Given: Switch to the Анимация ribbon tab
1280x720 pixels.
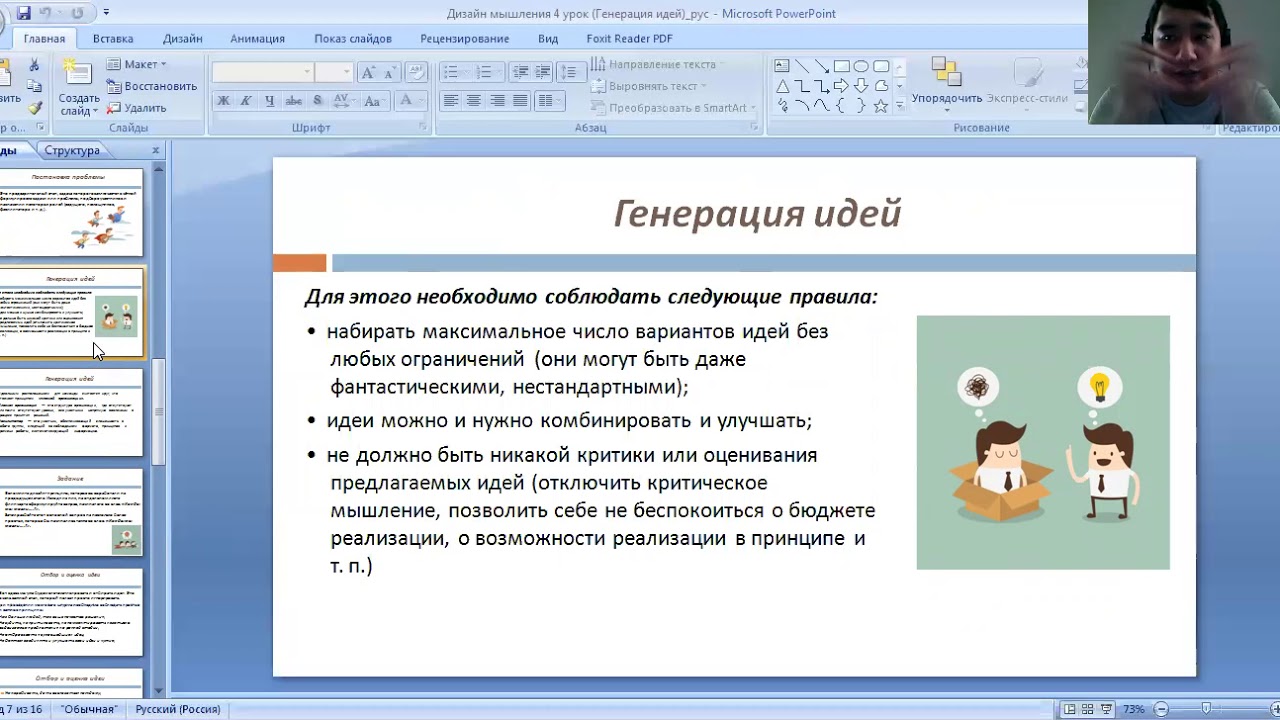Looking at the screenshot, I should click(x=257, y=38).
